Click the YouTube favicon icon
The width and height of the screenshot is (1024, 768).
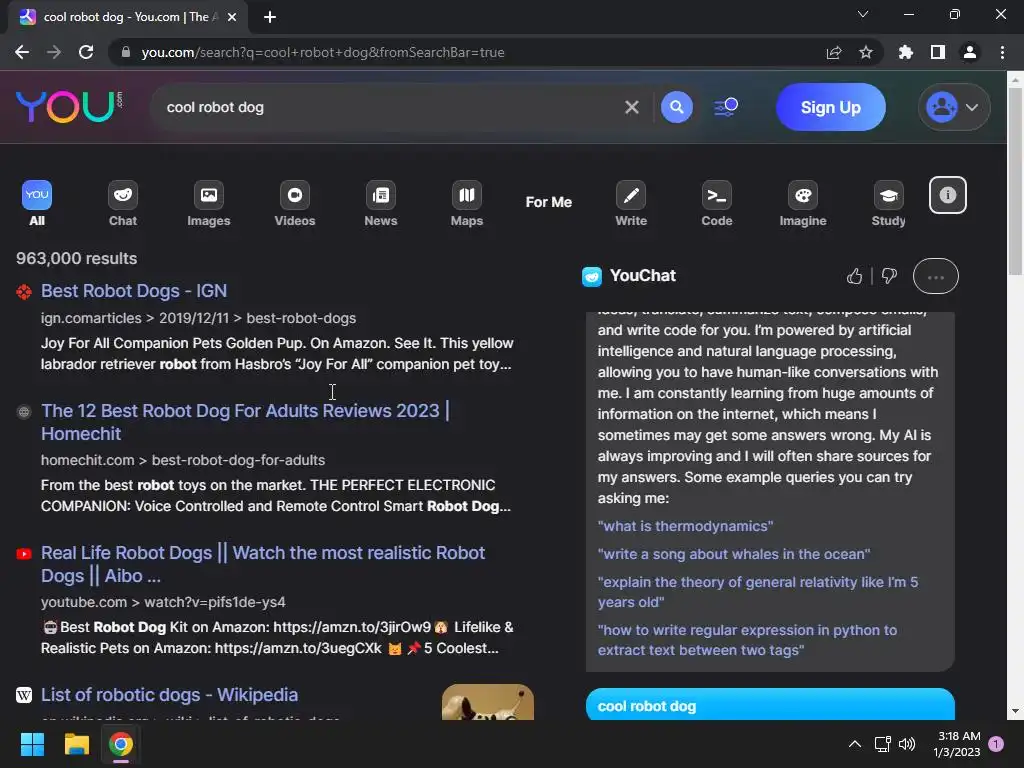click(24, 554)
